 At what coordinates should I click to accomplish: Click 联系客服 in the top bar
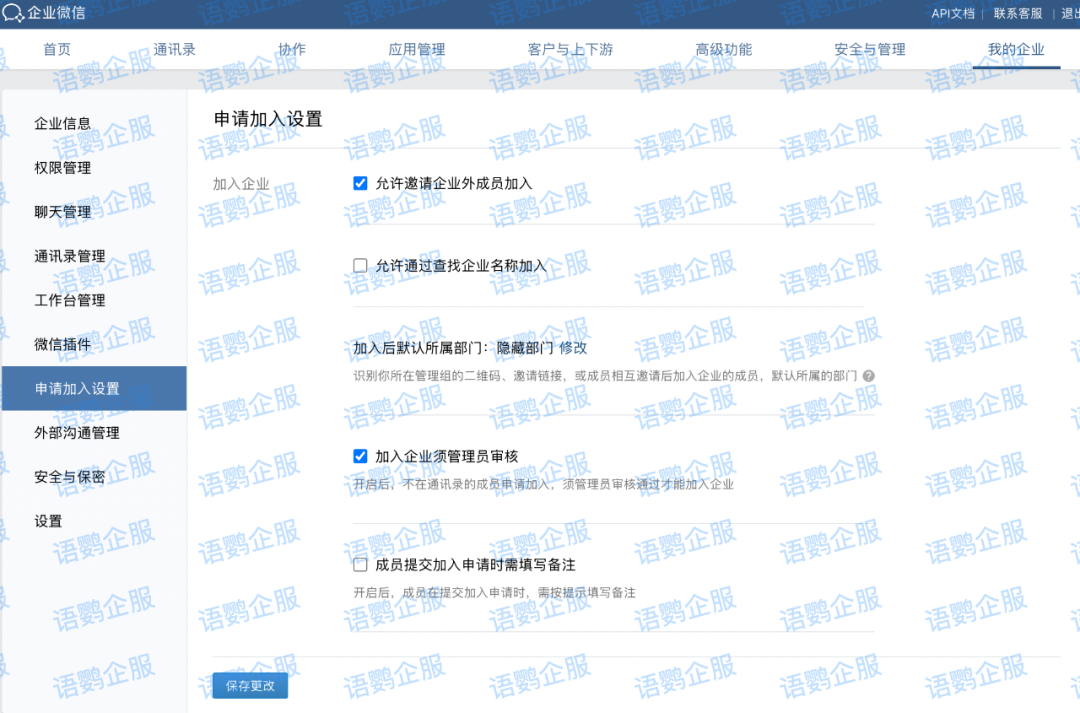click(x=1016, y=14)
